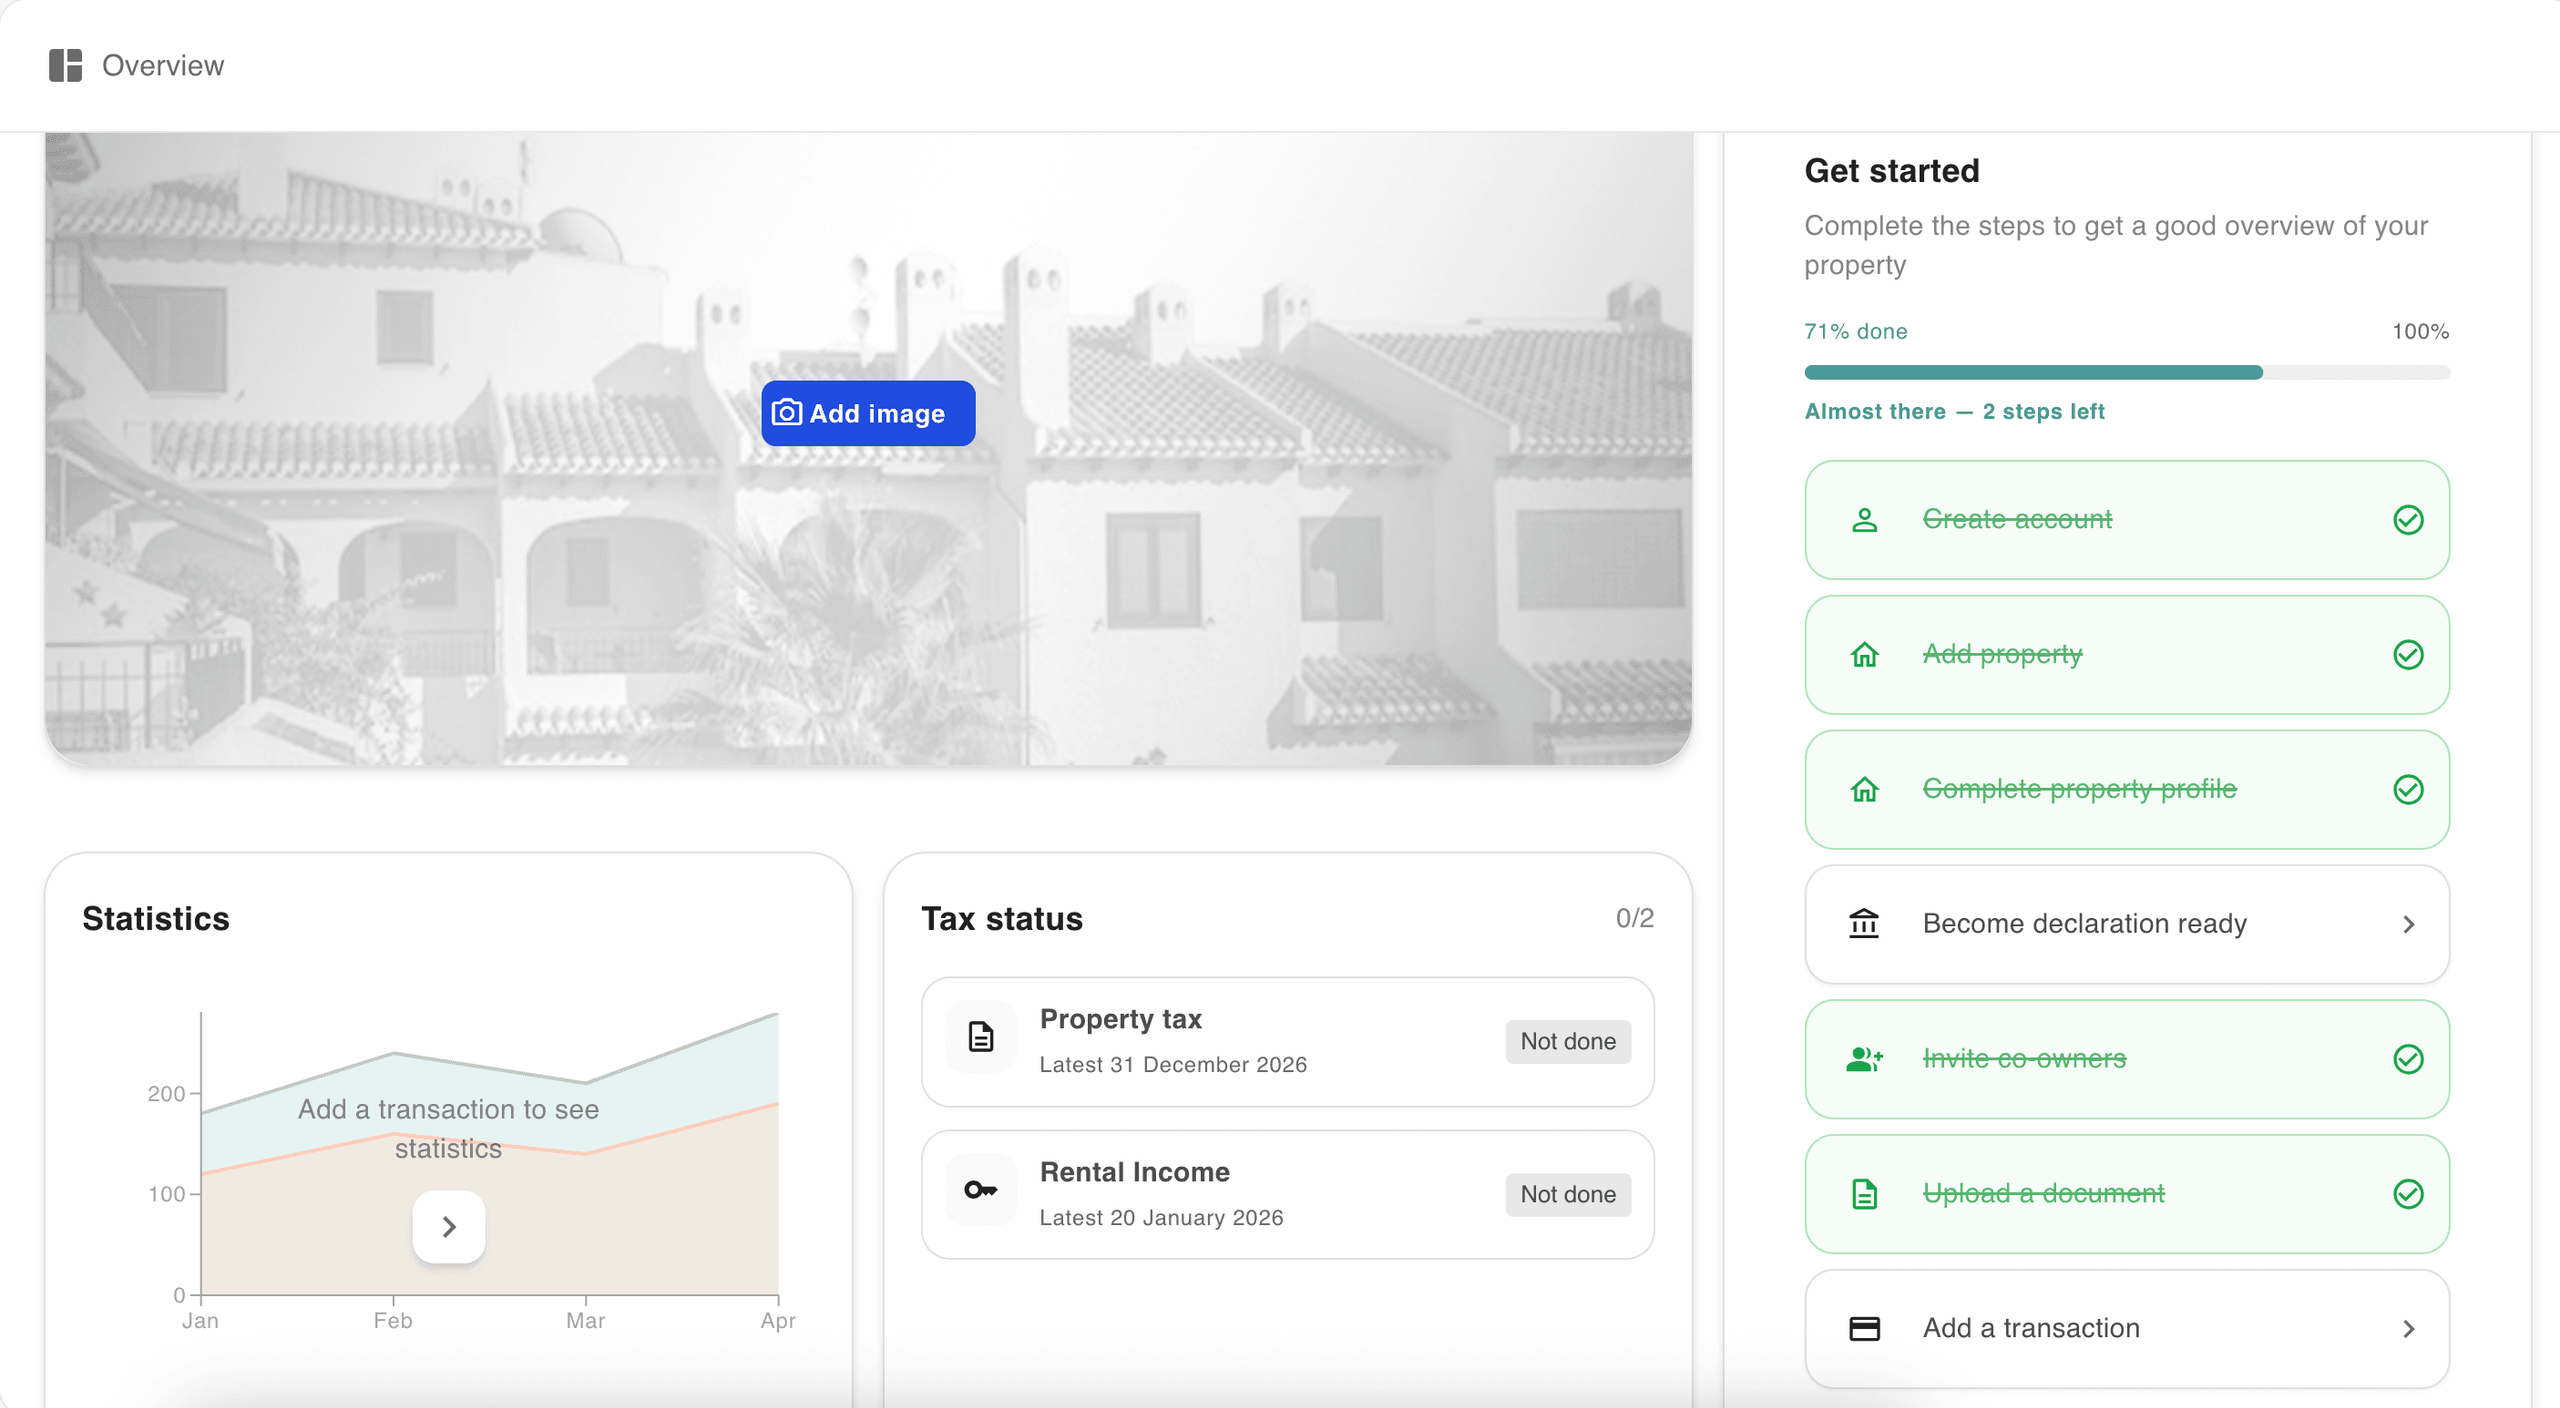Click the bank icon beside Become declaration ready

(x=1864, y=923)
